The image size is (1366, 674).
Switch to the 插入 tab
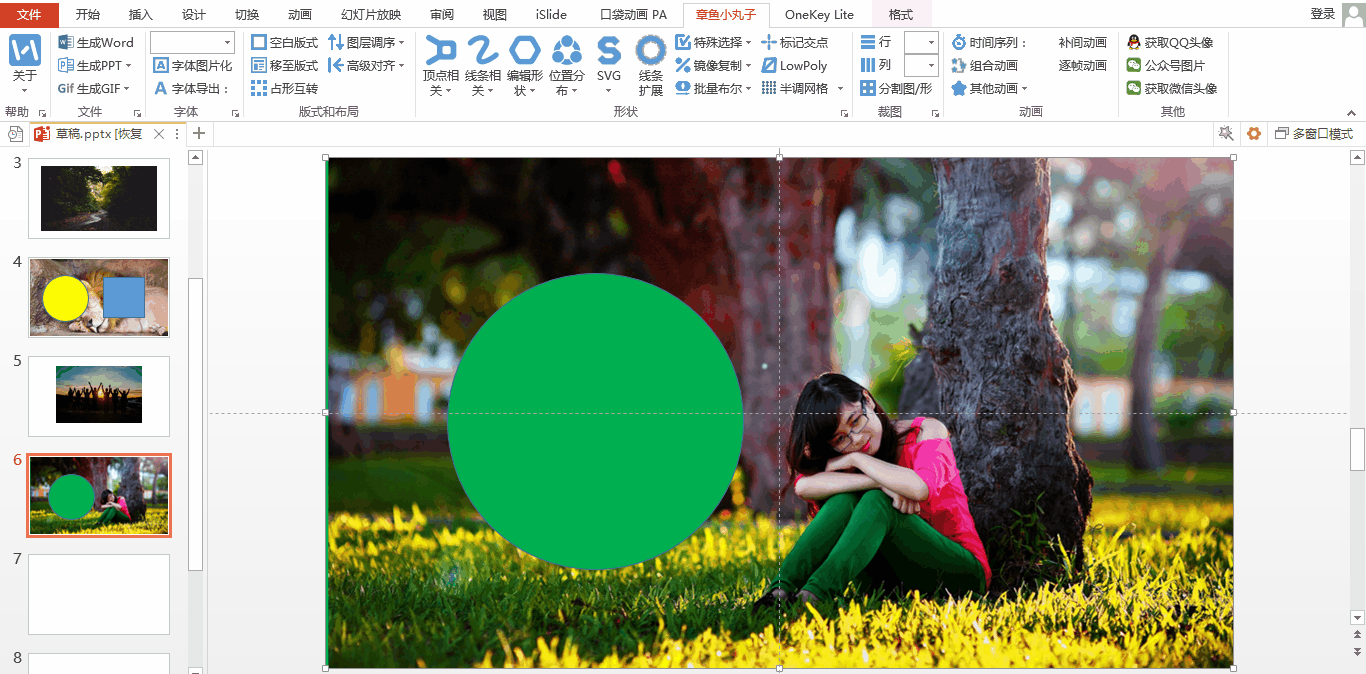tap(141, 14)
